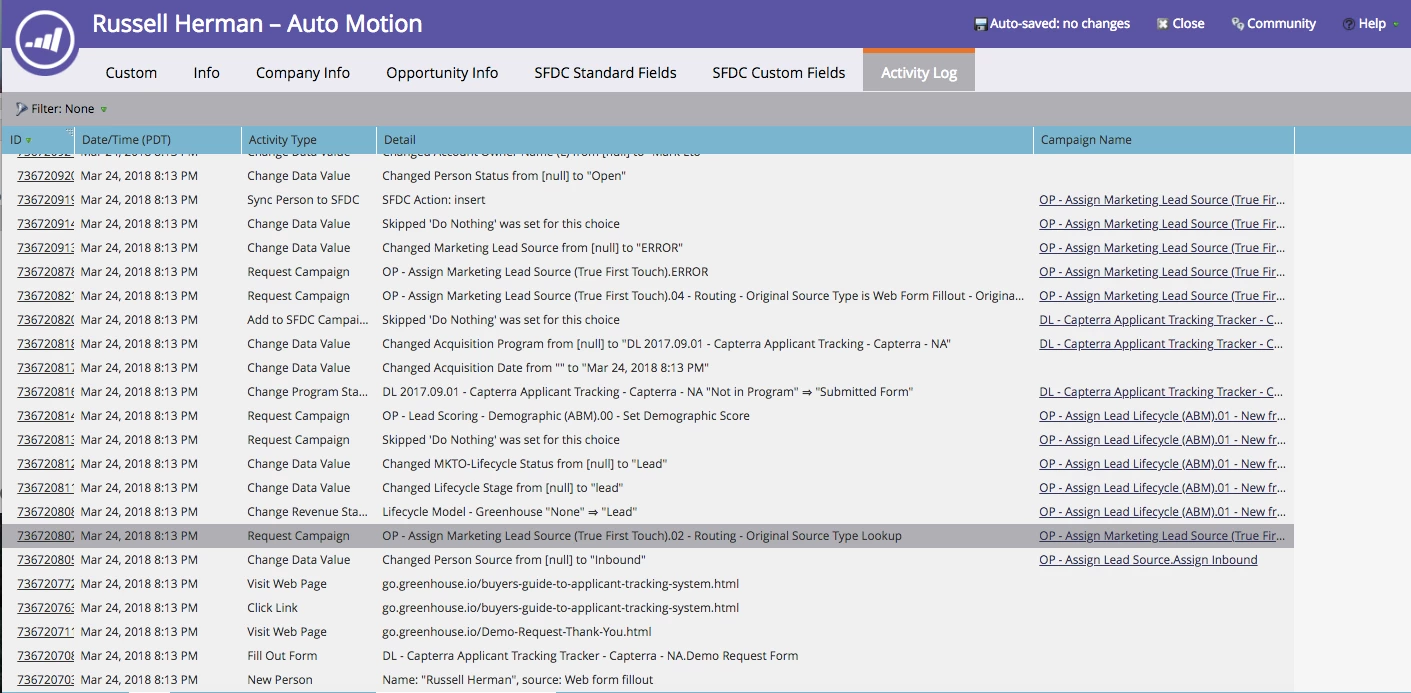Open the SFDC Standard Fields tab
This screenshot has height=693, width=1411.
click(605, 72)
